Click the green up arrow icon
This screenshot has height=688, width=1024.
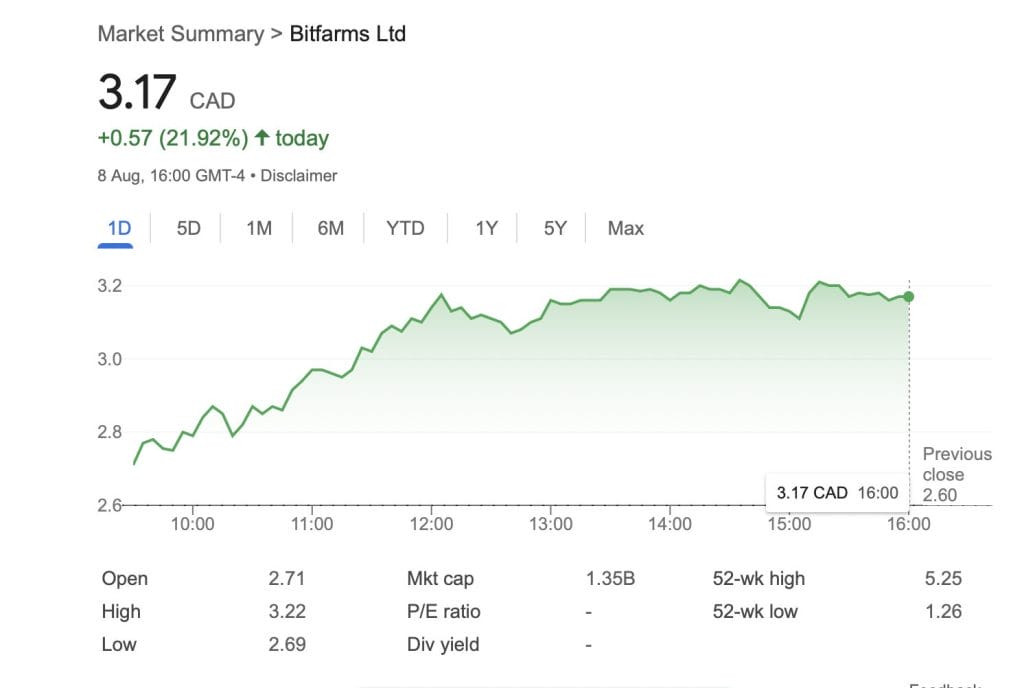(262, 139)
